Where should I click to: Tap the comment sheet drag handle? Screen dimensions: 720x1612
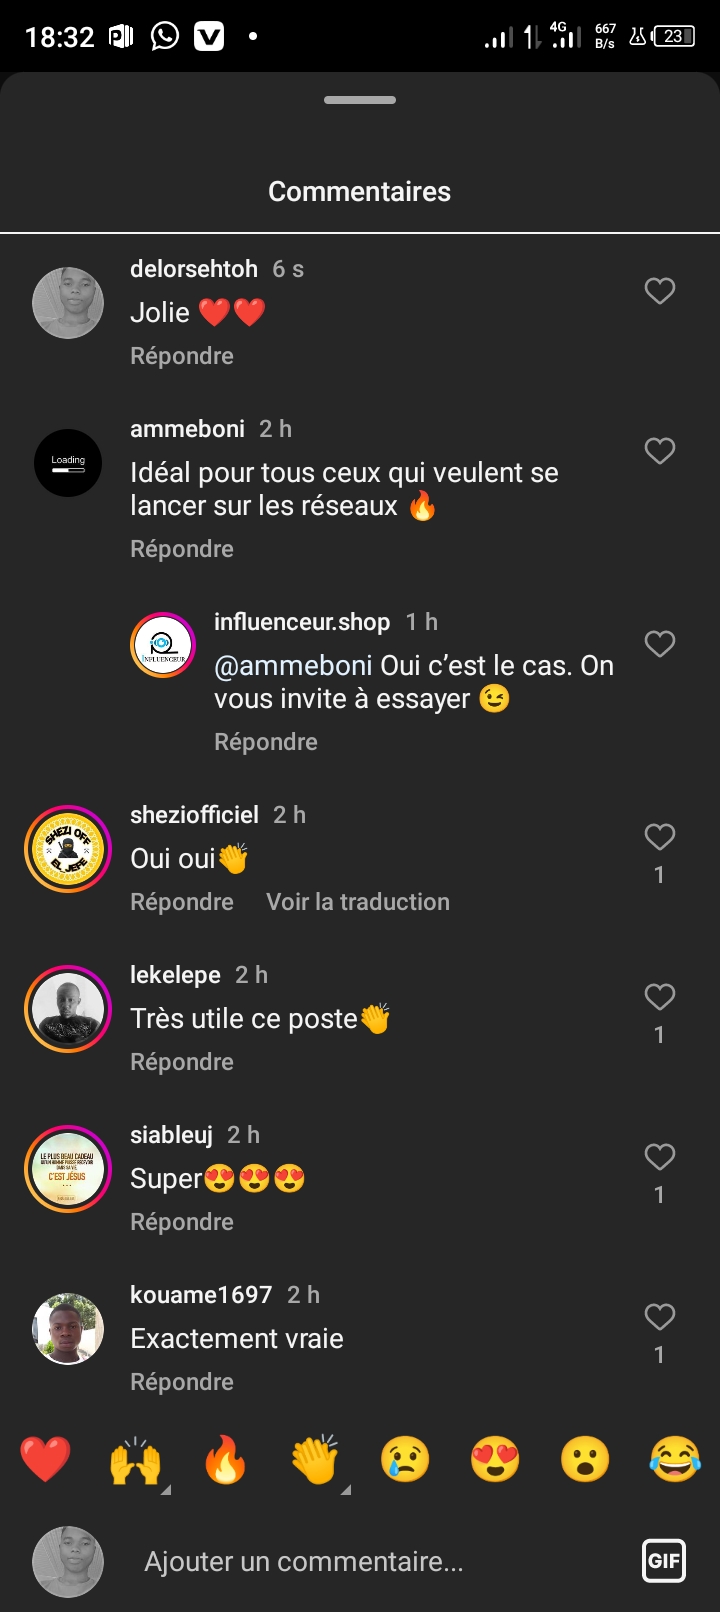[360, 100]
